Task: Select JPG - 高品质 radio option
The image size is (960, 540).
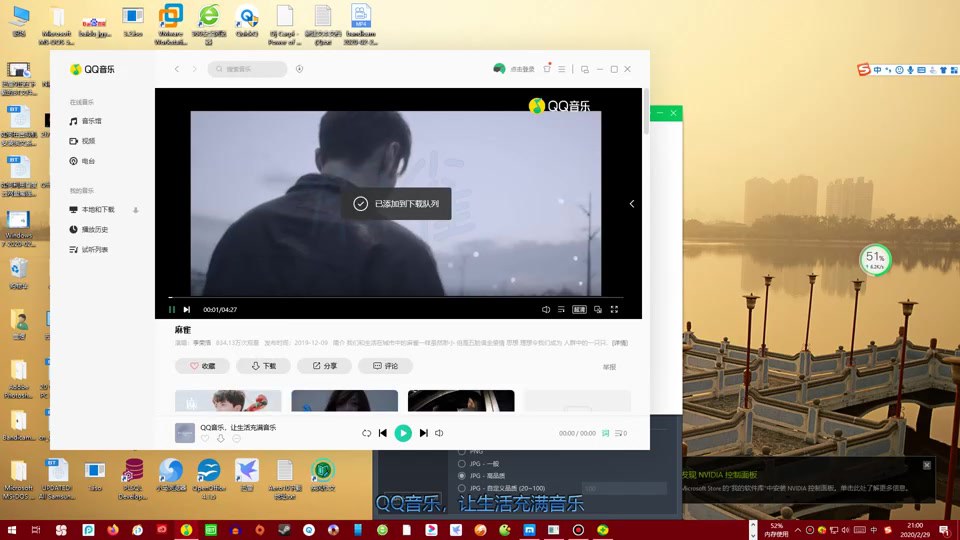Action: [x=462, y=476]
